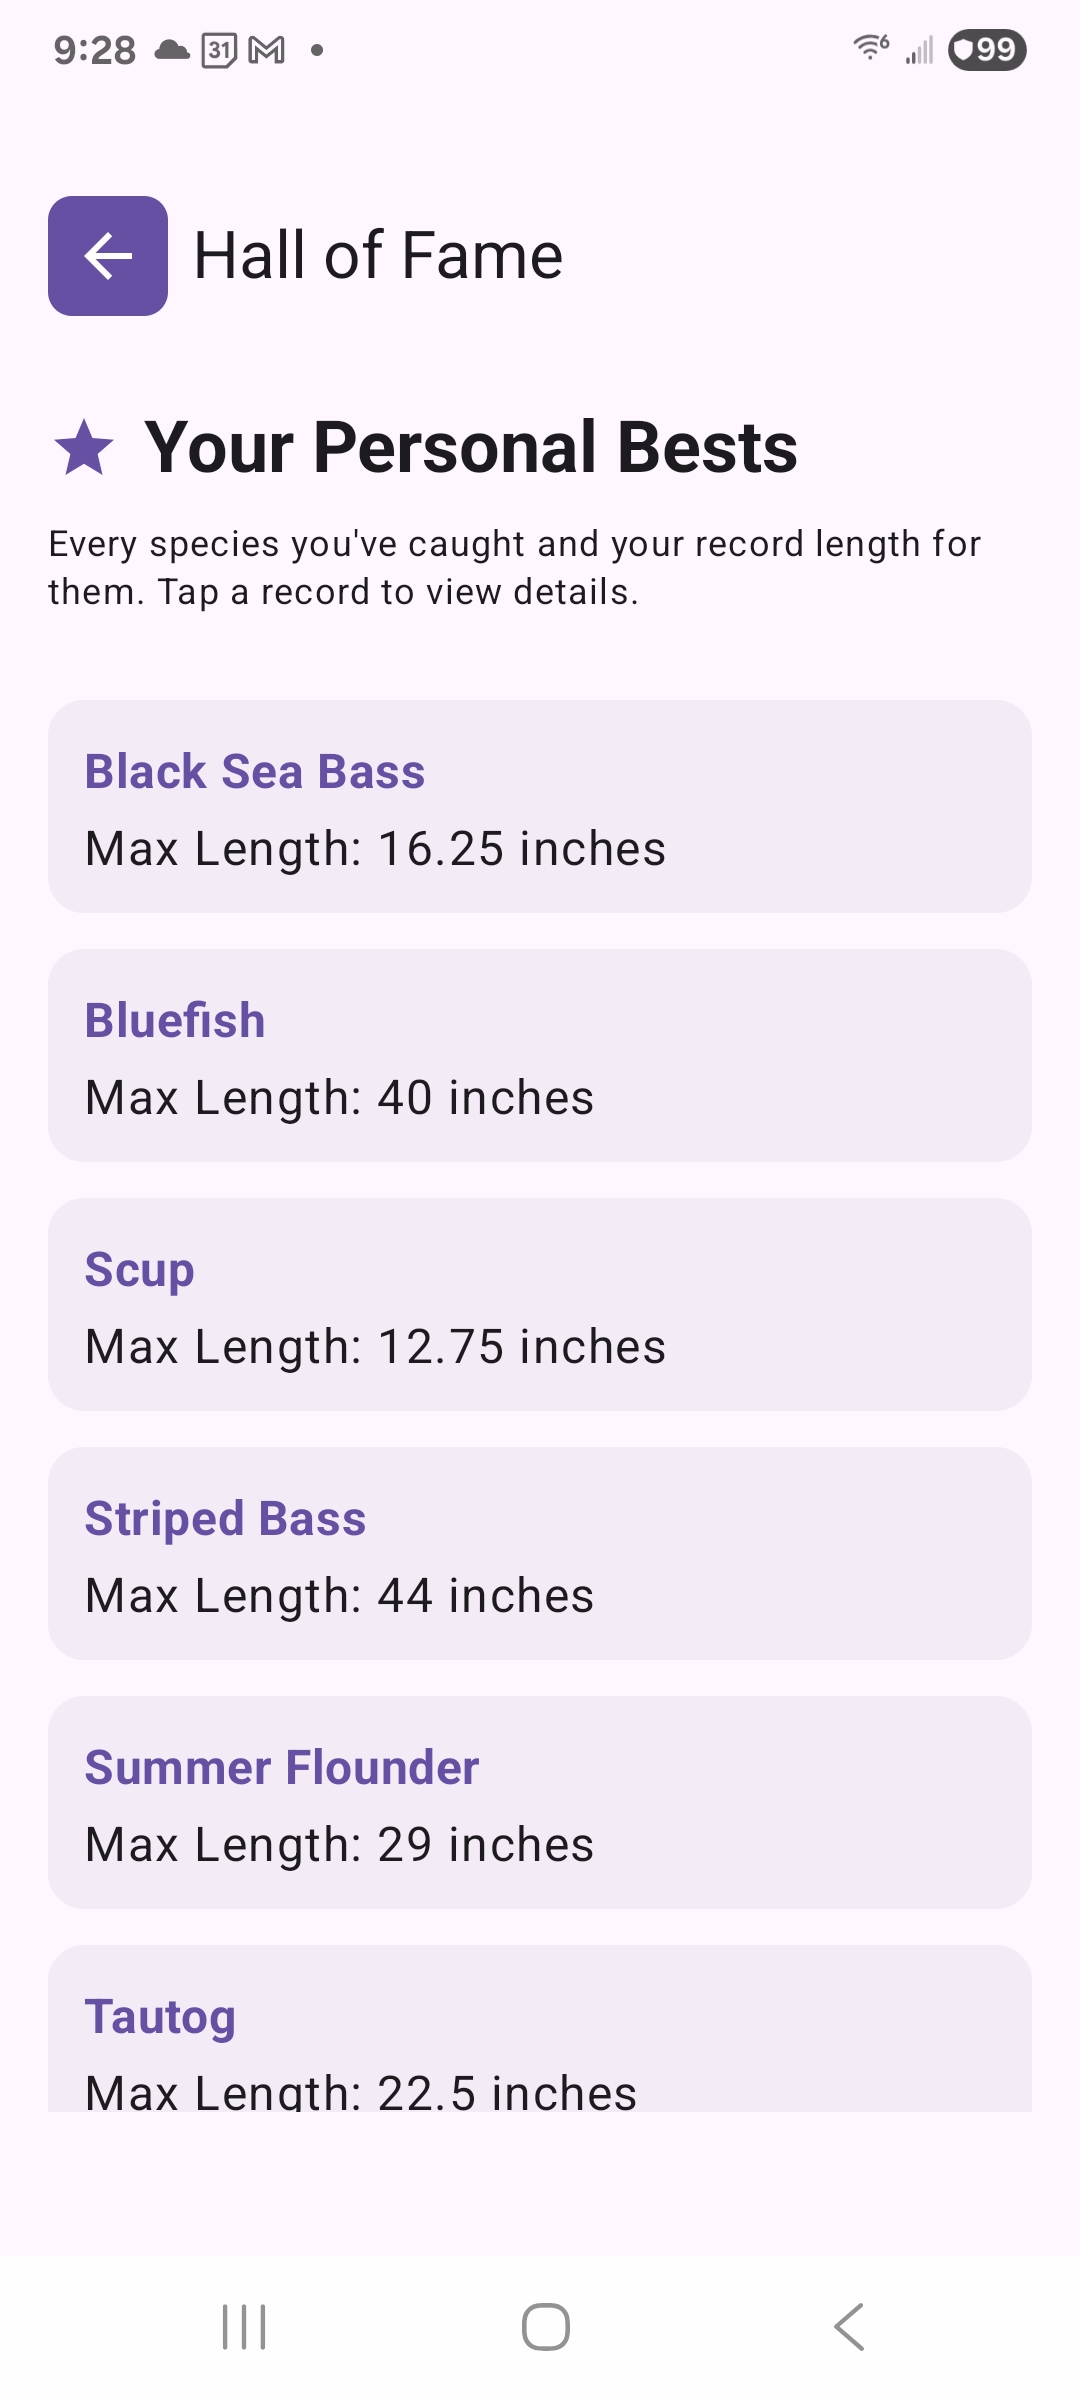Tap the purple star icon

click(x=84, y=447)
